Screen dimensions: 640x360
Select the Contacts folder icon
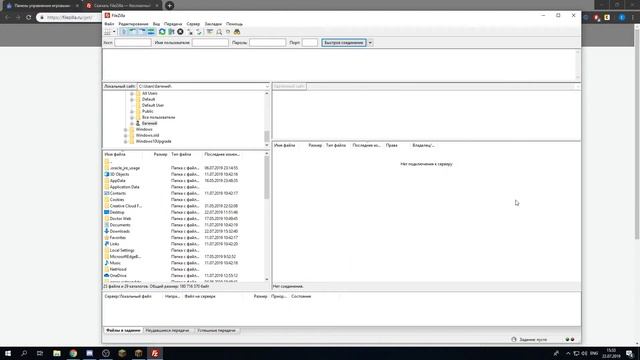107,193
